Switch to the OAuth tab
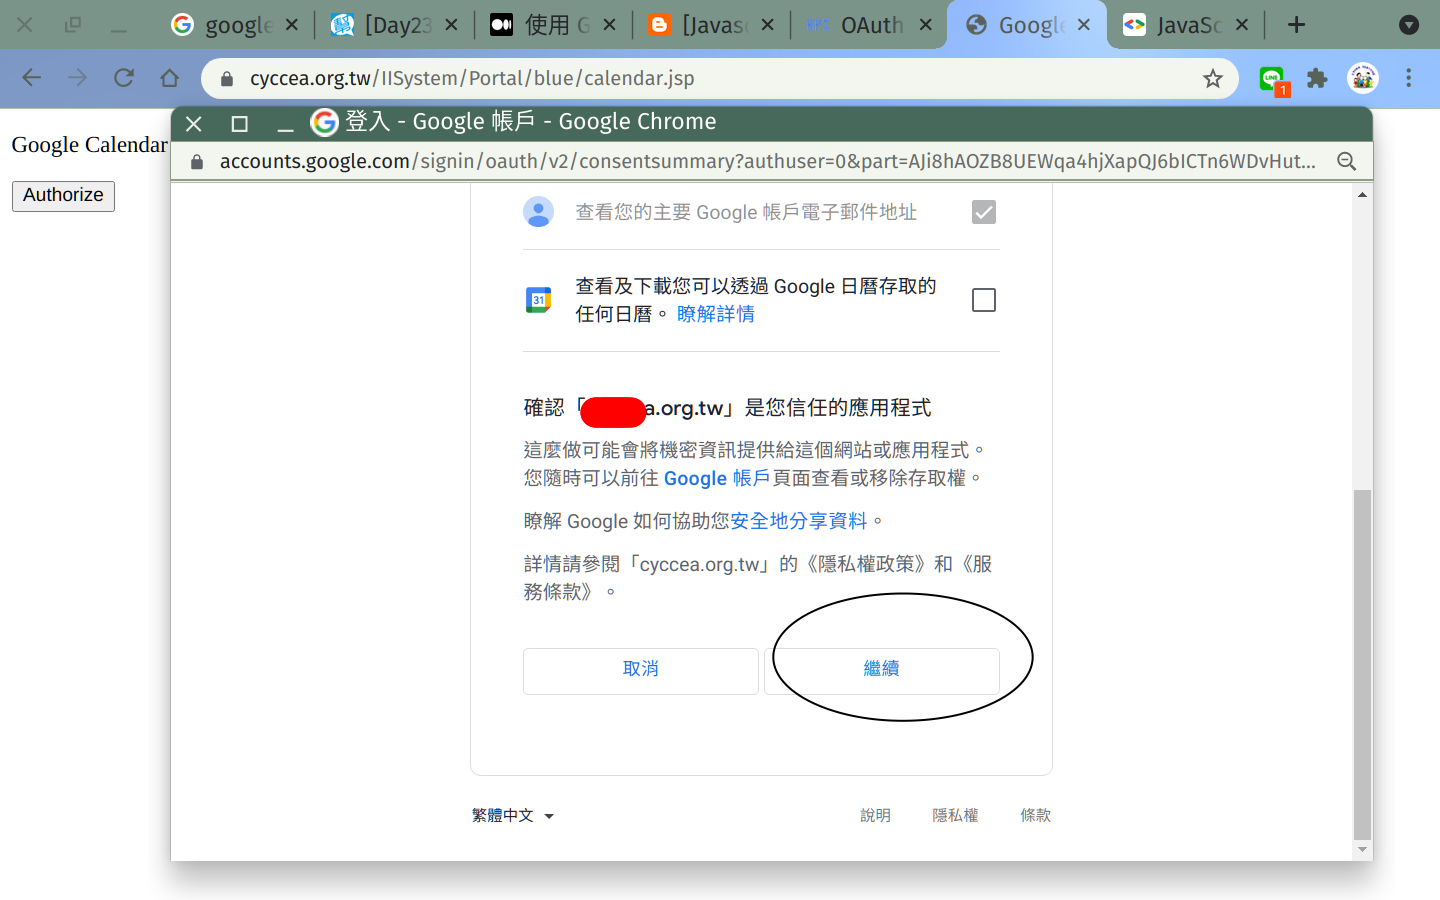1440x900 pixels. point(868,25)
